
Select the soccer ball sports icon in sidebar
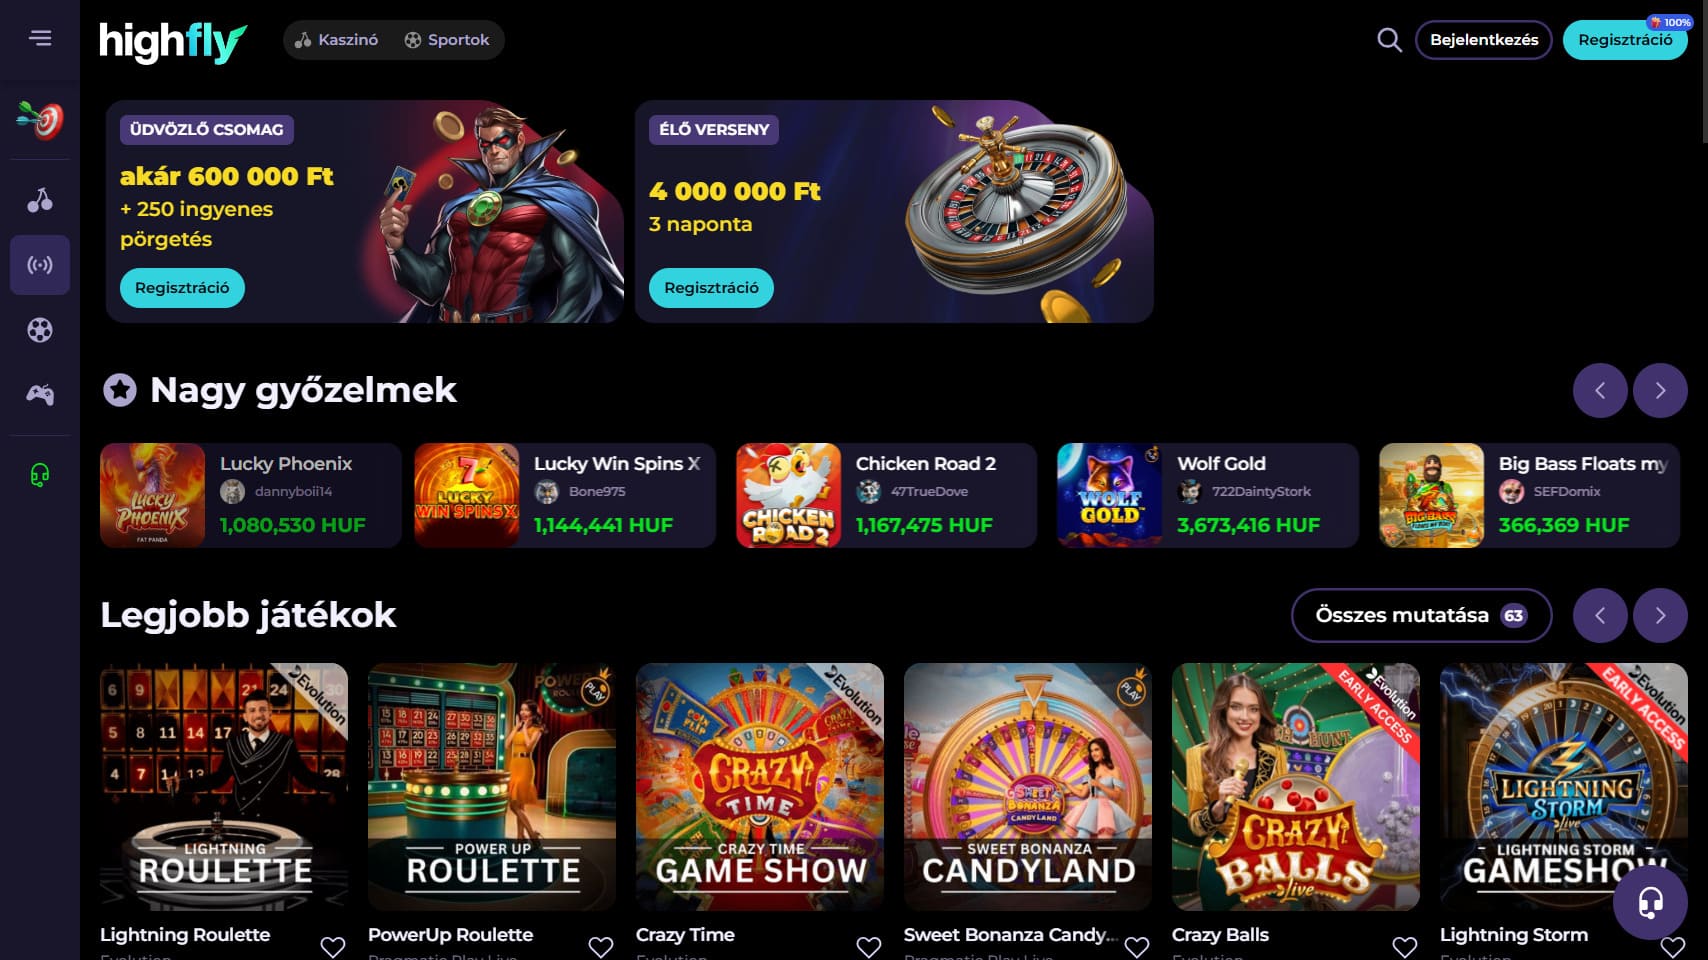40,330
